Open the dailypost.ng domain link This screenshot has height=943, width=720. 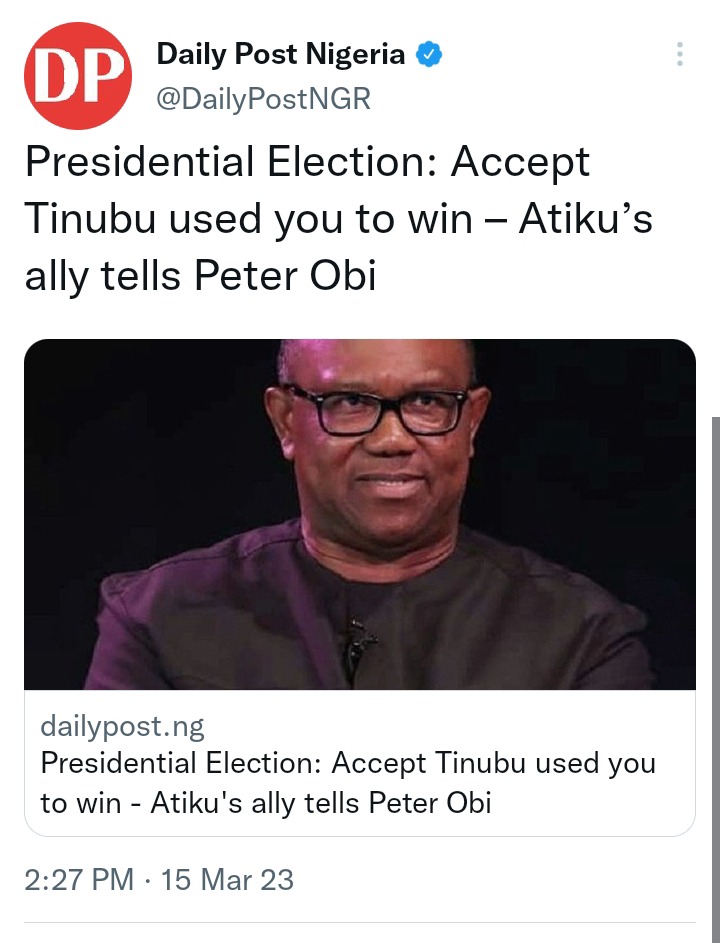(x=122, y=726)
